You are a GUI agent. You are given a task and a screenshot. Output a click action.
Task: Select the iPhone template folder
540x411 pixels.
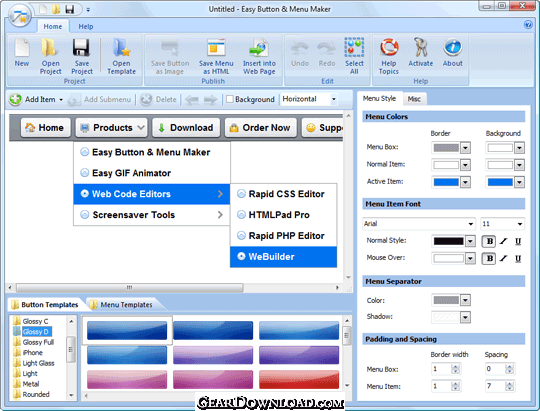tap(28, 352)
